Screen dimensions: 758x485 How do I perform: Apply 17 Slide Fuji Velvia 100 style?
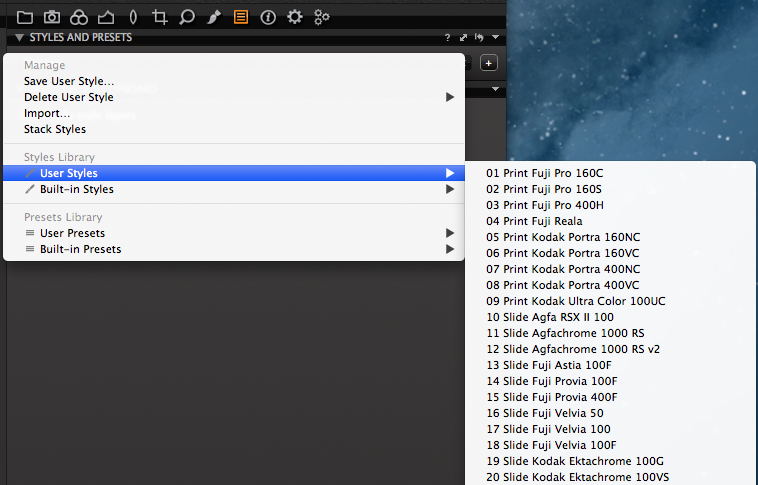click(x=610, y=428)
